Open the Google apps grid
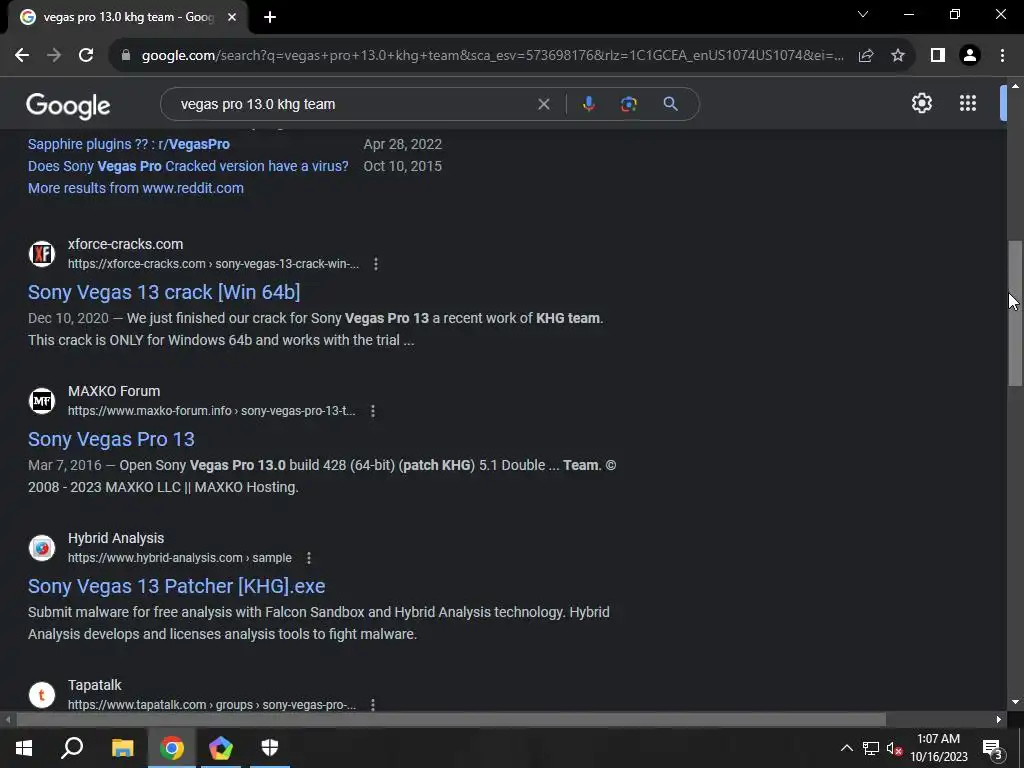This screenshot has height=768, width=1024. click(x=968, y=103)
